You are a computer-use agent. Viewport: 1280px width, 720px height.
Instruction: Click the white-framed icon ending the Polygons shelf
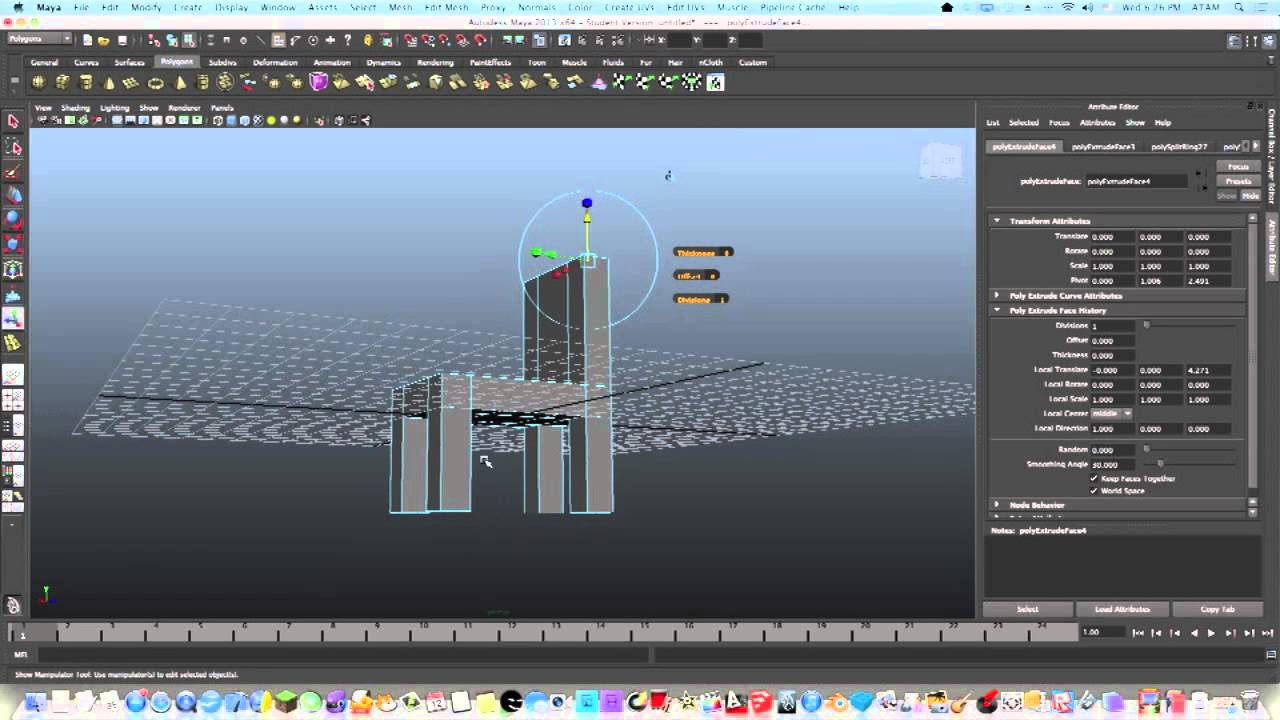pos(715,82)
